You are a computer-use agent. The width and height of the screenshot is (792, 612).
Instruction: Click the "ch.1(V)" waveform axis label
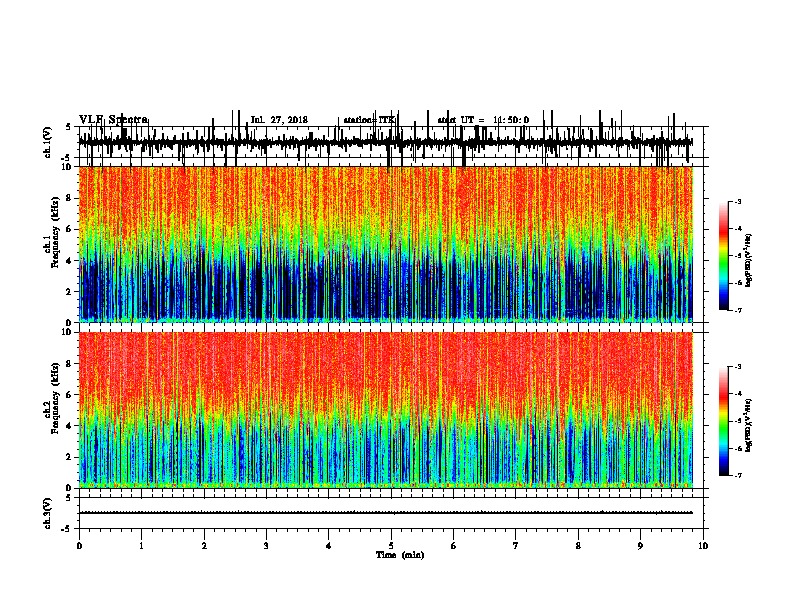47,142
